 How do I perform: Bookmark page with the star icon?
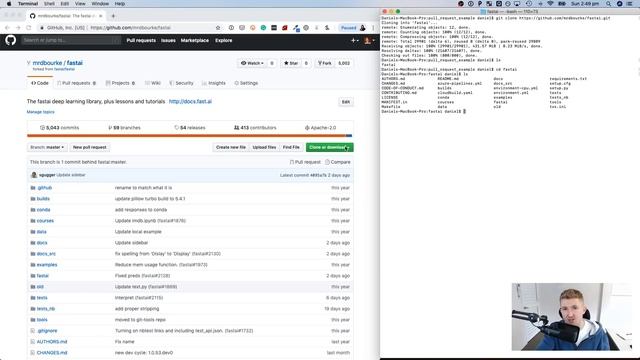pyautogui.click(x=218, y=28)
